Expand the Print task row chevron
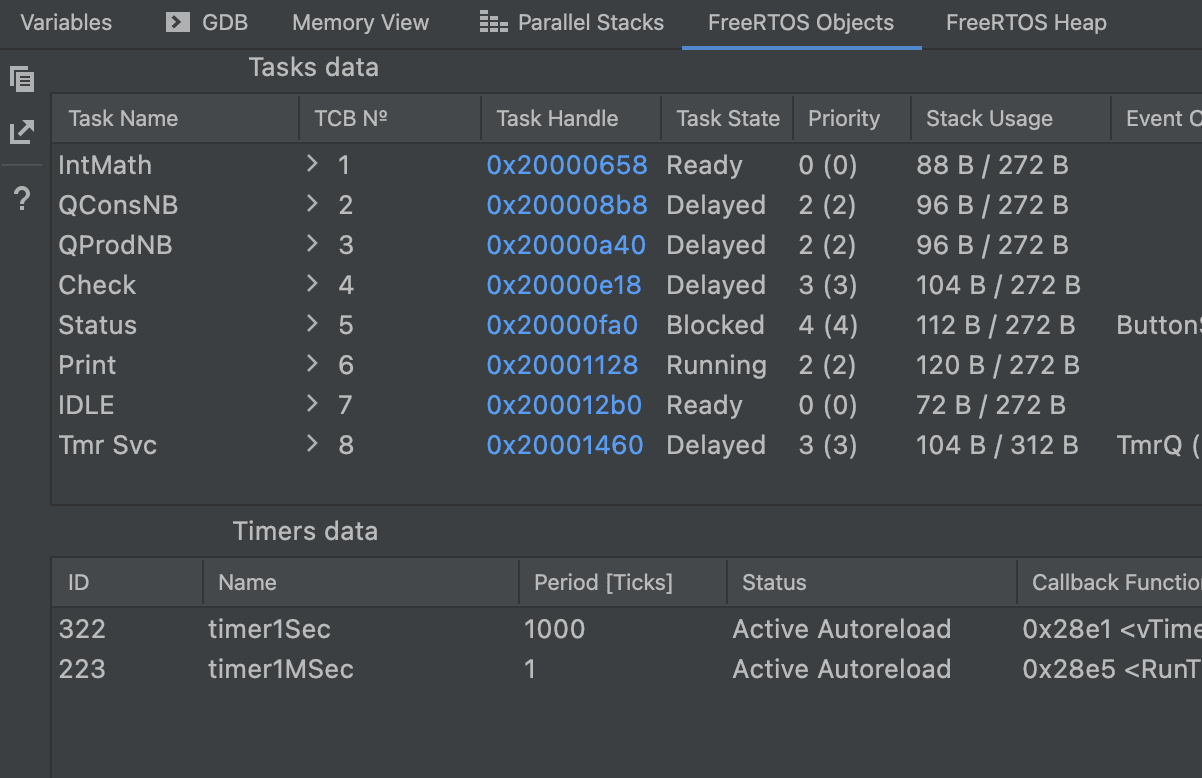The width and height of the screenshot is (1202, 778). [x=313, y=364]
